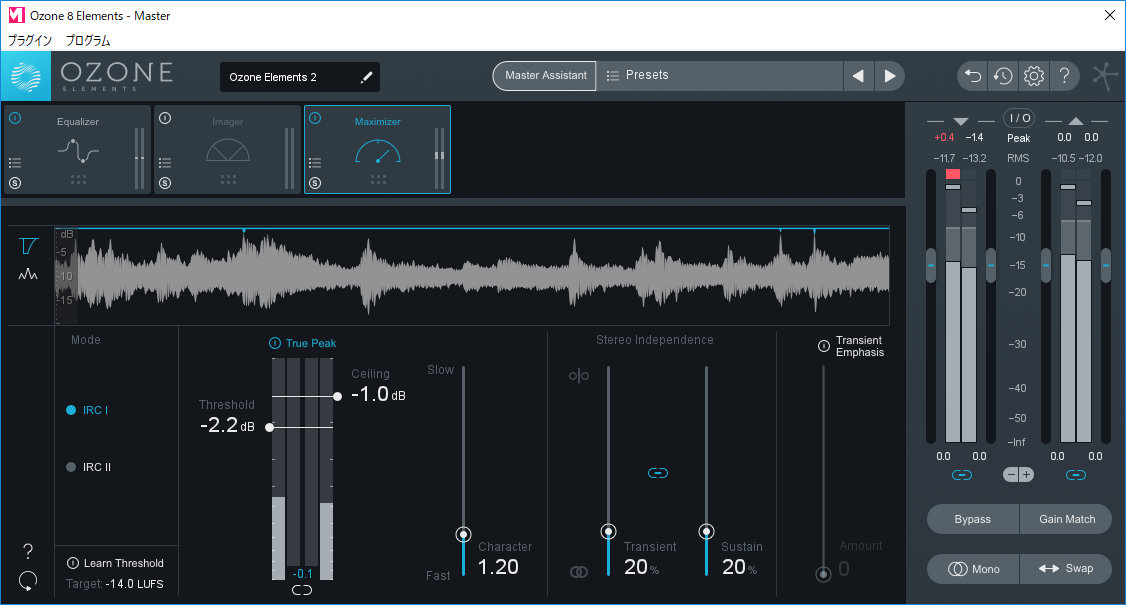
Task: Select the Maximizer module tab
Action: coord(378,149)
